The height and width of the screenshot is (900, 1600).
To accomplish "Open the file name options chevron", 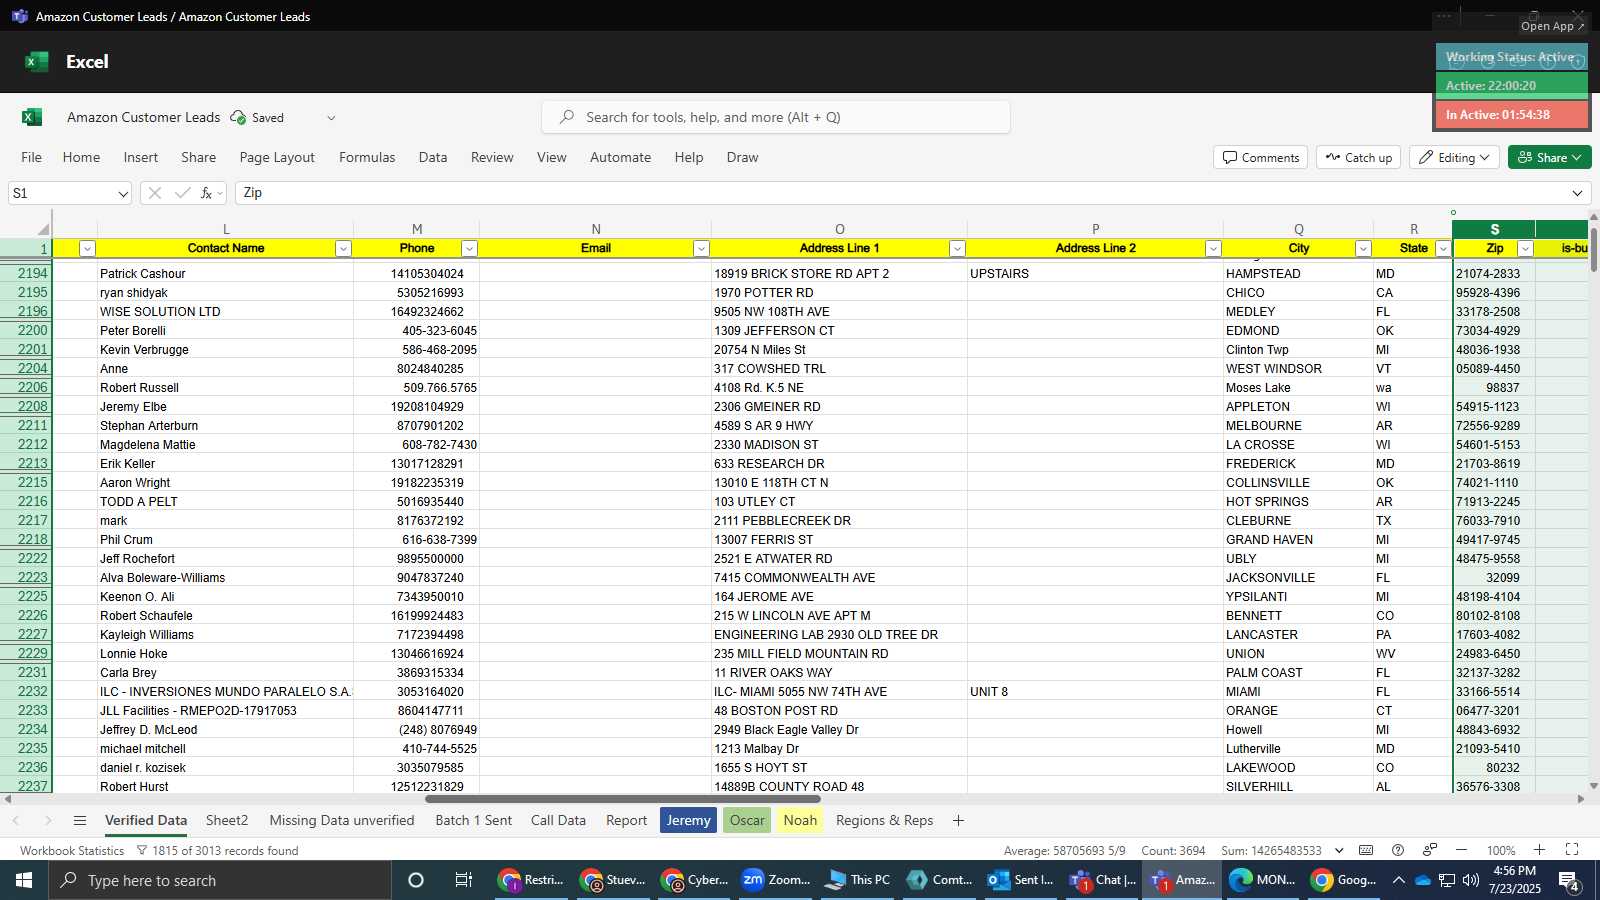I will click(331, 118).
